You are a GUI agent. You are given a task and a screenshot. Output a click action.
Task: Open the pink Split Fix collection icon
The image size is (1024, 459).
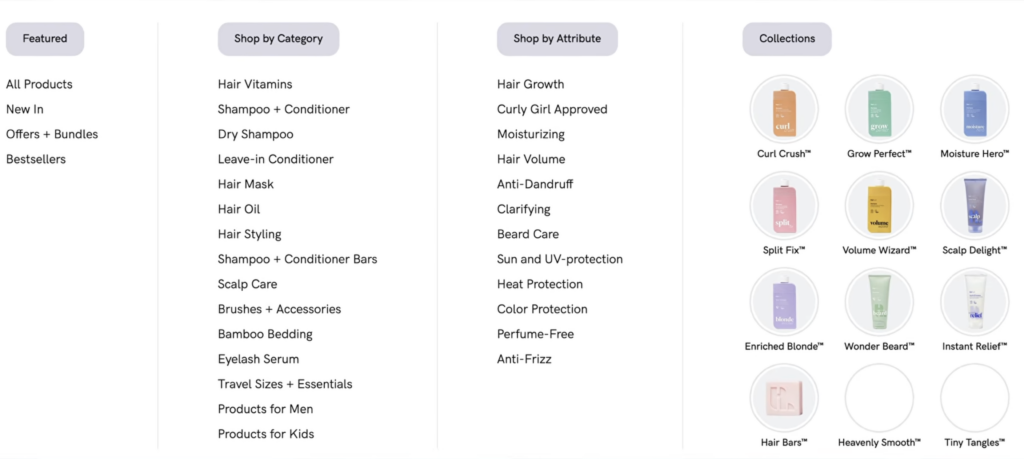click(783, 205)
